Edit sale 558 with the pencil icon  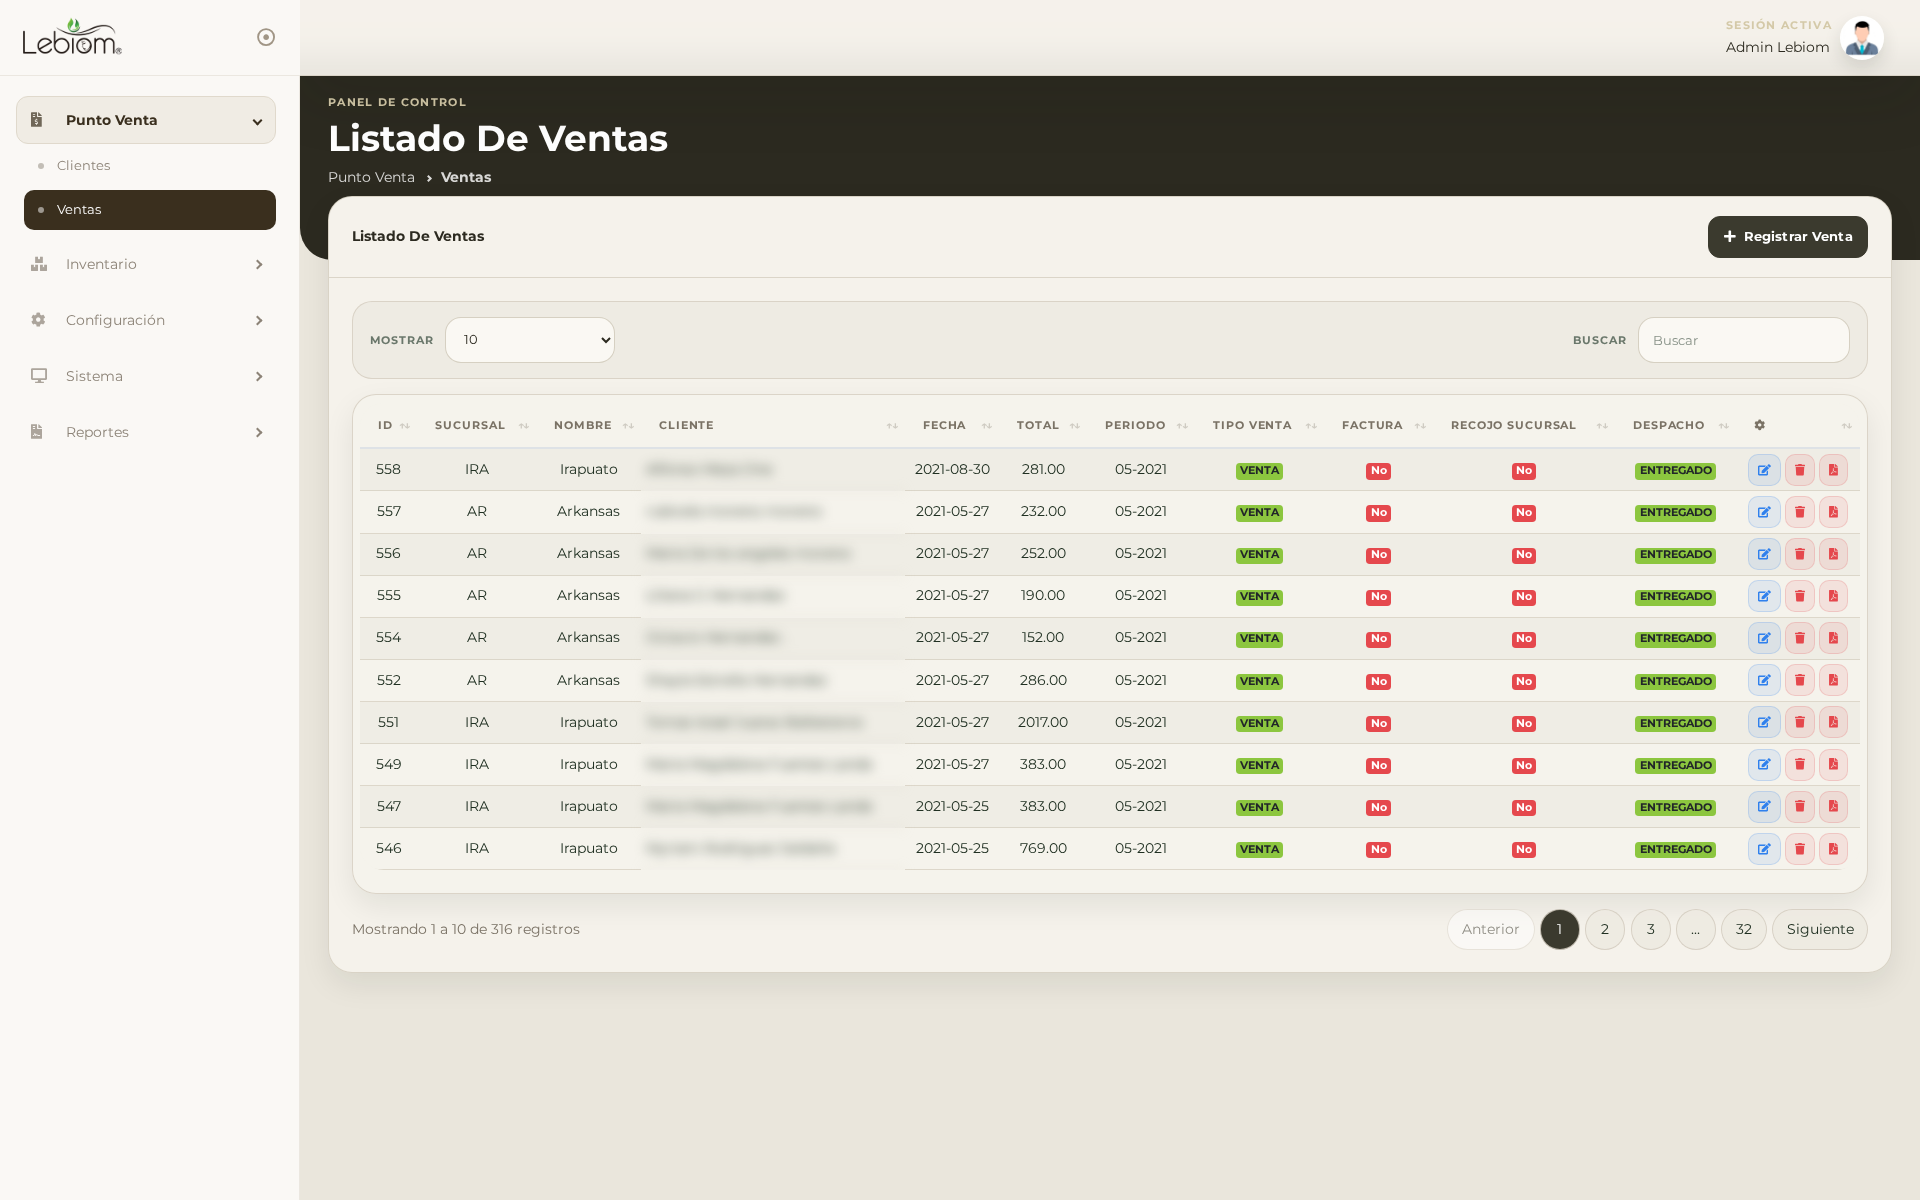[x=1764, y=470]
